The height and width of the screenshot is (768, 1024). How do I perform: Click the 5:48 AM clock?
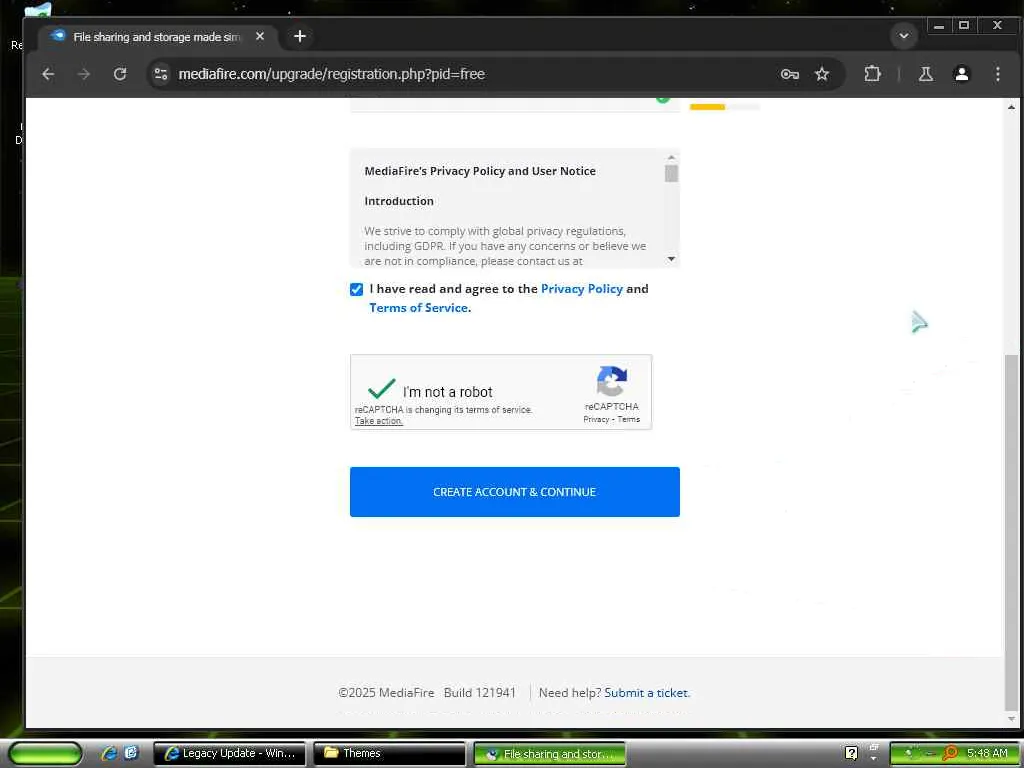pos(987,753)
